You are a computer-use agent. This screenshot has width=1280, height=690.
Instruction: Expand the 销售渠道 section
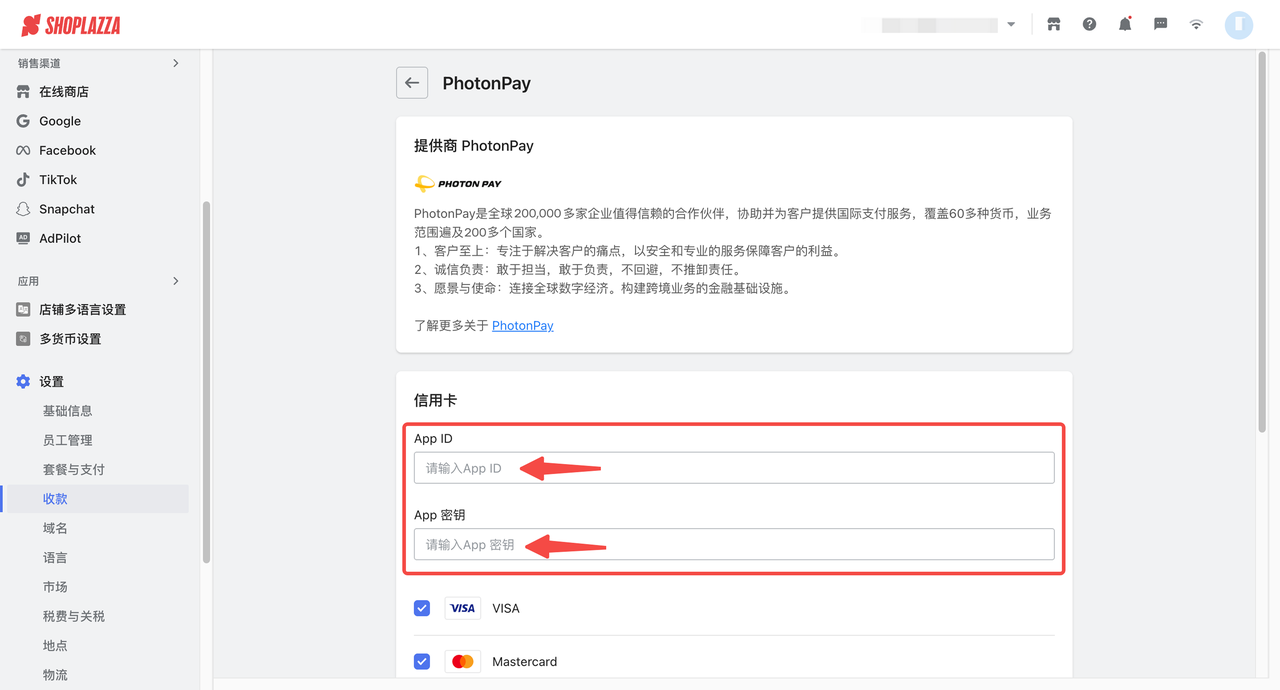pyautogui.click(x=176, y=62)
